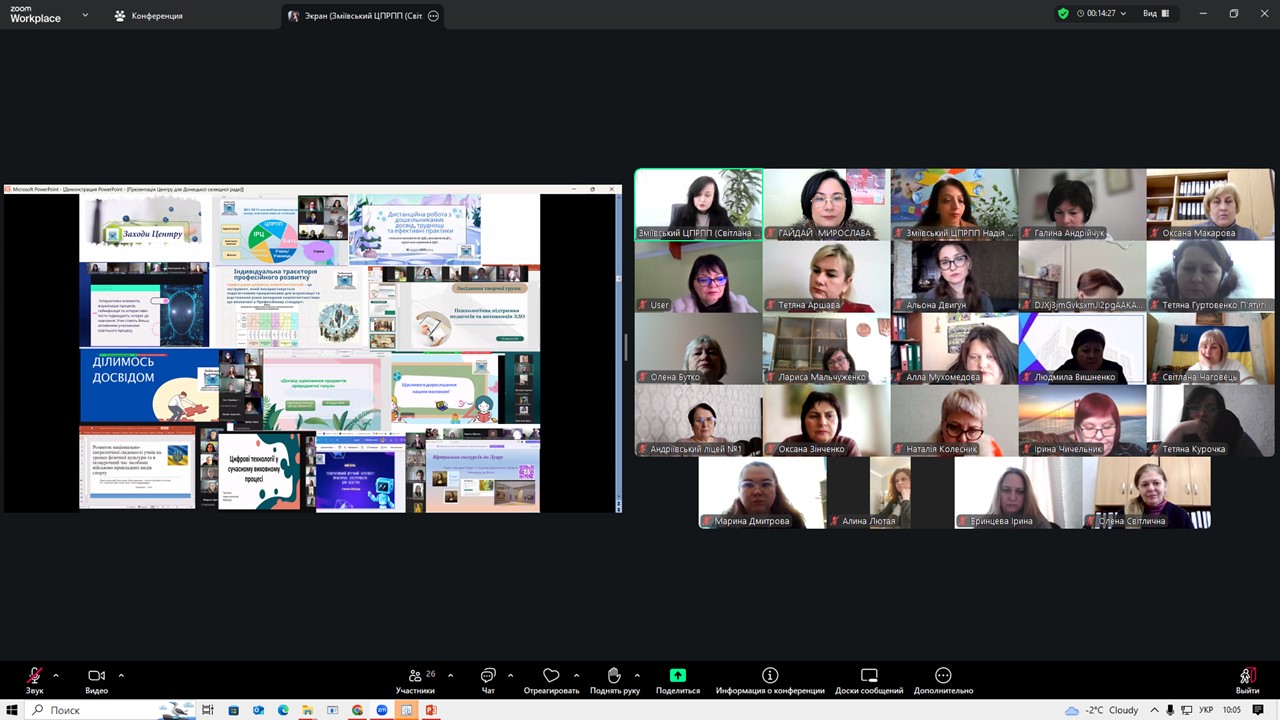Open PowerPoint from the Windows taskbar
Screen dimensions: 1280x720
[x=431, y=710]
